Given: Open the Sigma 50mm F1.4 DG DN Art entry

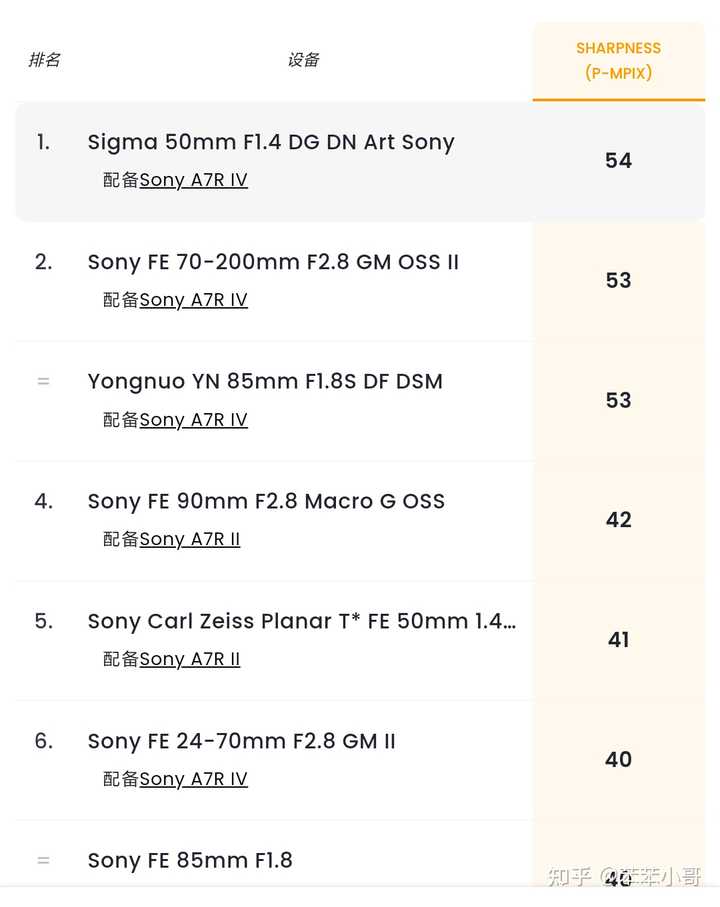Looking at the screenshot, I should (271, 142).
